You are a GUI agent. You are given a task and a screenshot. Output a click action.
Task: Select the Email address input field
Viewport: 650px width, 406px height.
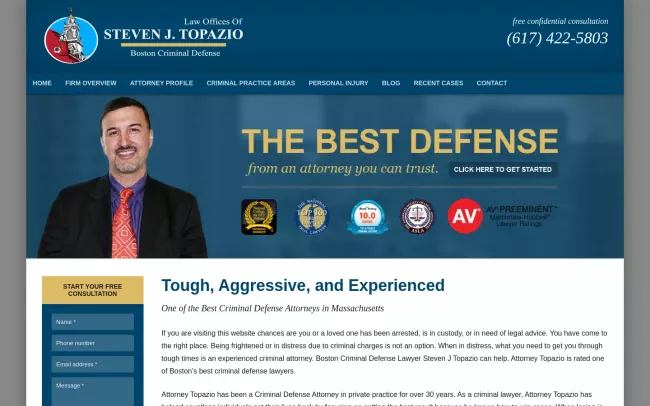(x=93, y=364)
